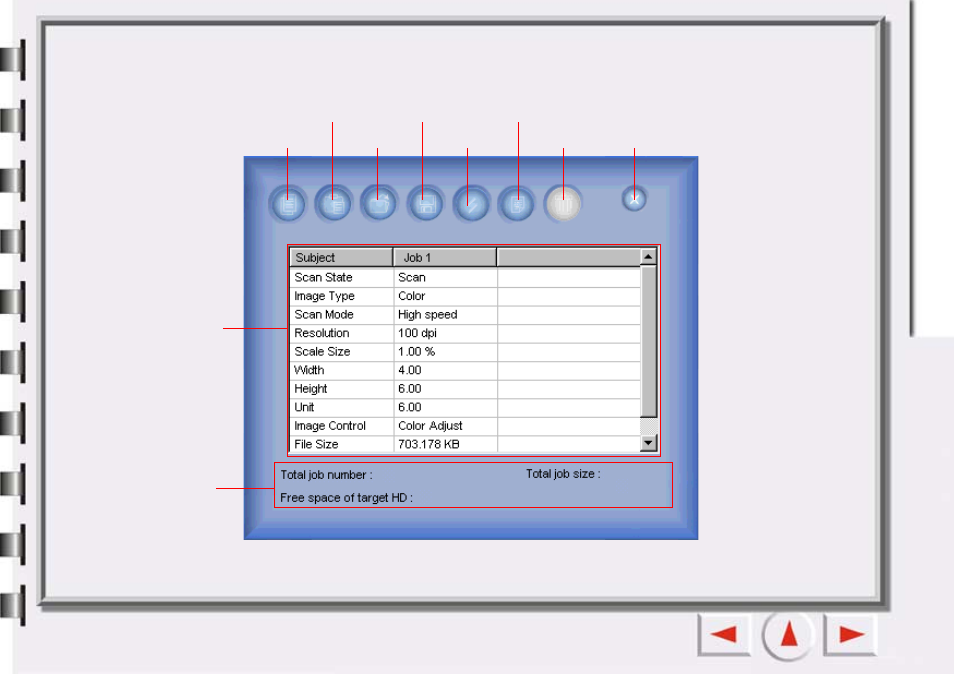Viewport: 954px width, 674px height.
Task: Click the Color Adjust value cell
Action: click(445, 426)
